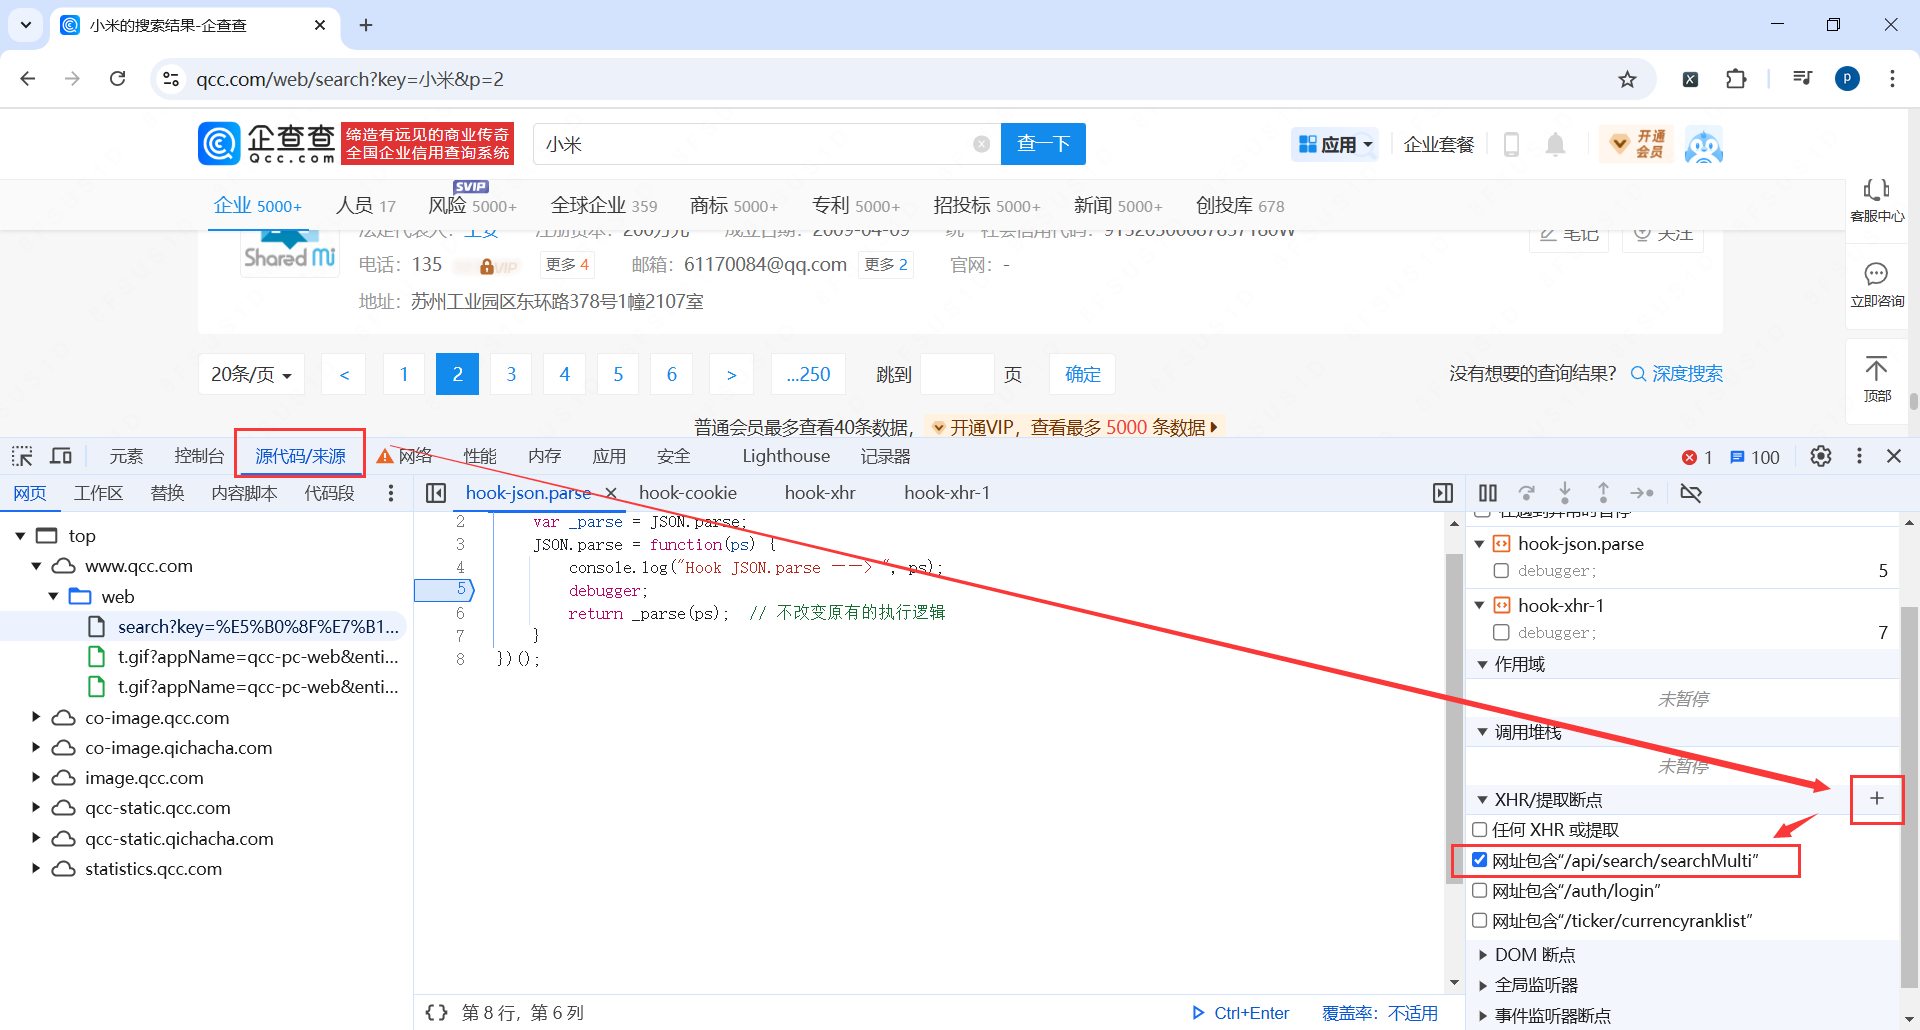
Task: Select the 商标 search category tab
Action: (734, 206)
